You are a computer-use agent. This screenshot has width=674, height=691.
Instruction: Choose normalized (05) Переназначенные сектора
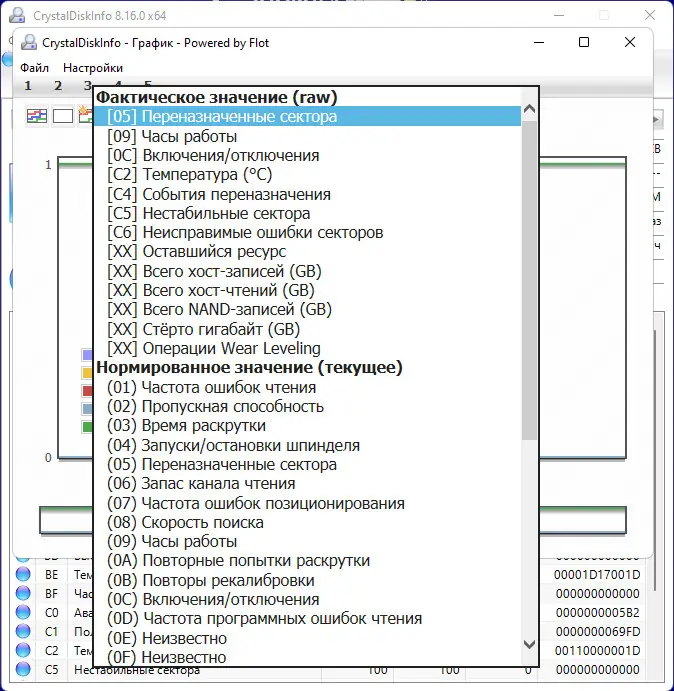(307, 464)
